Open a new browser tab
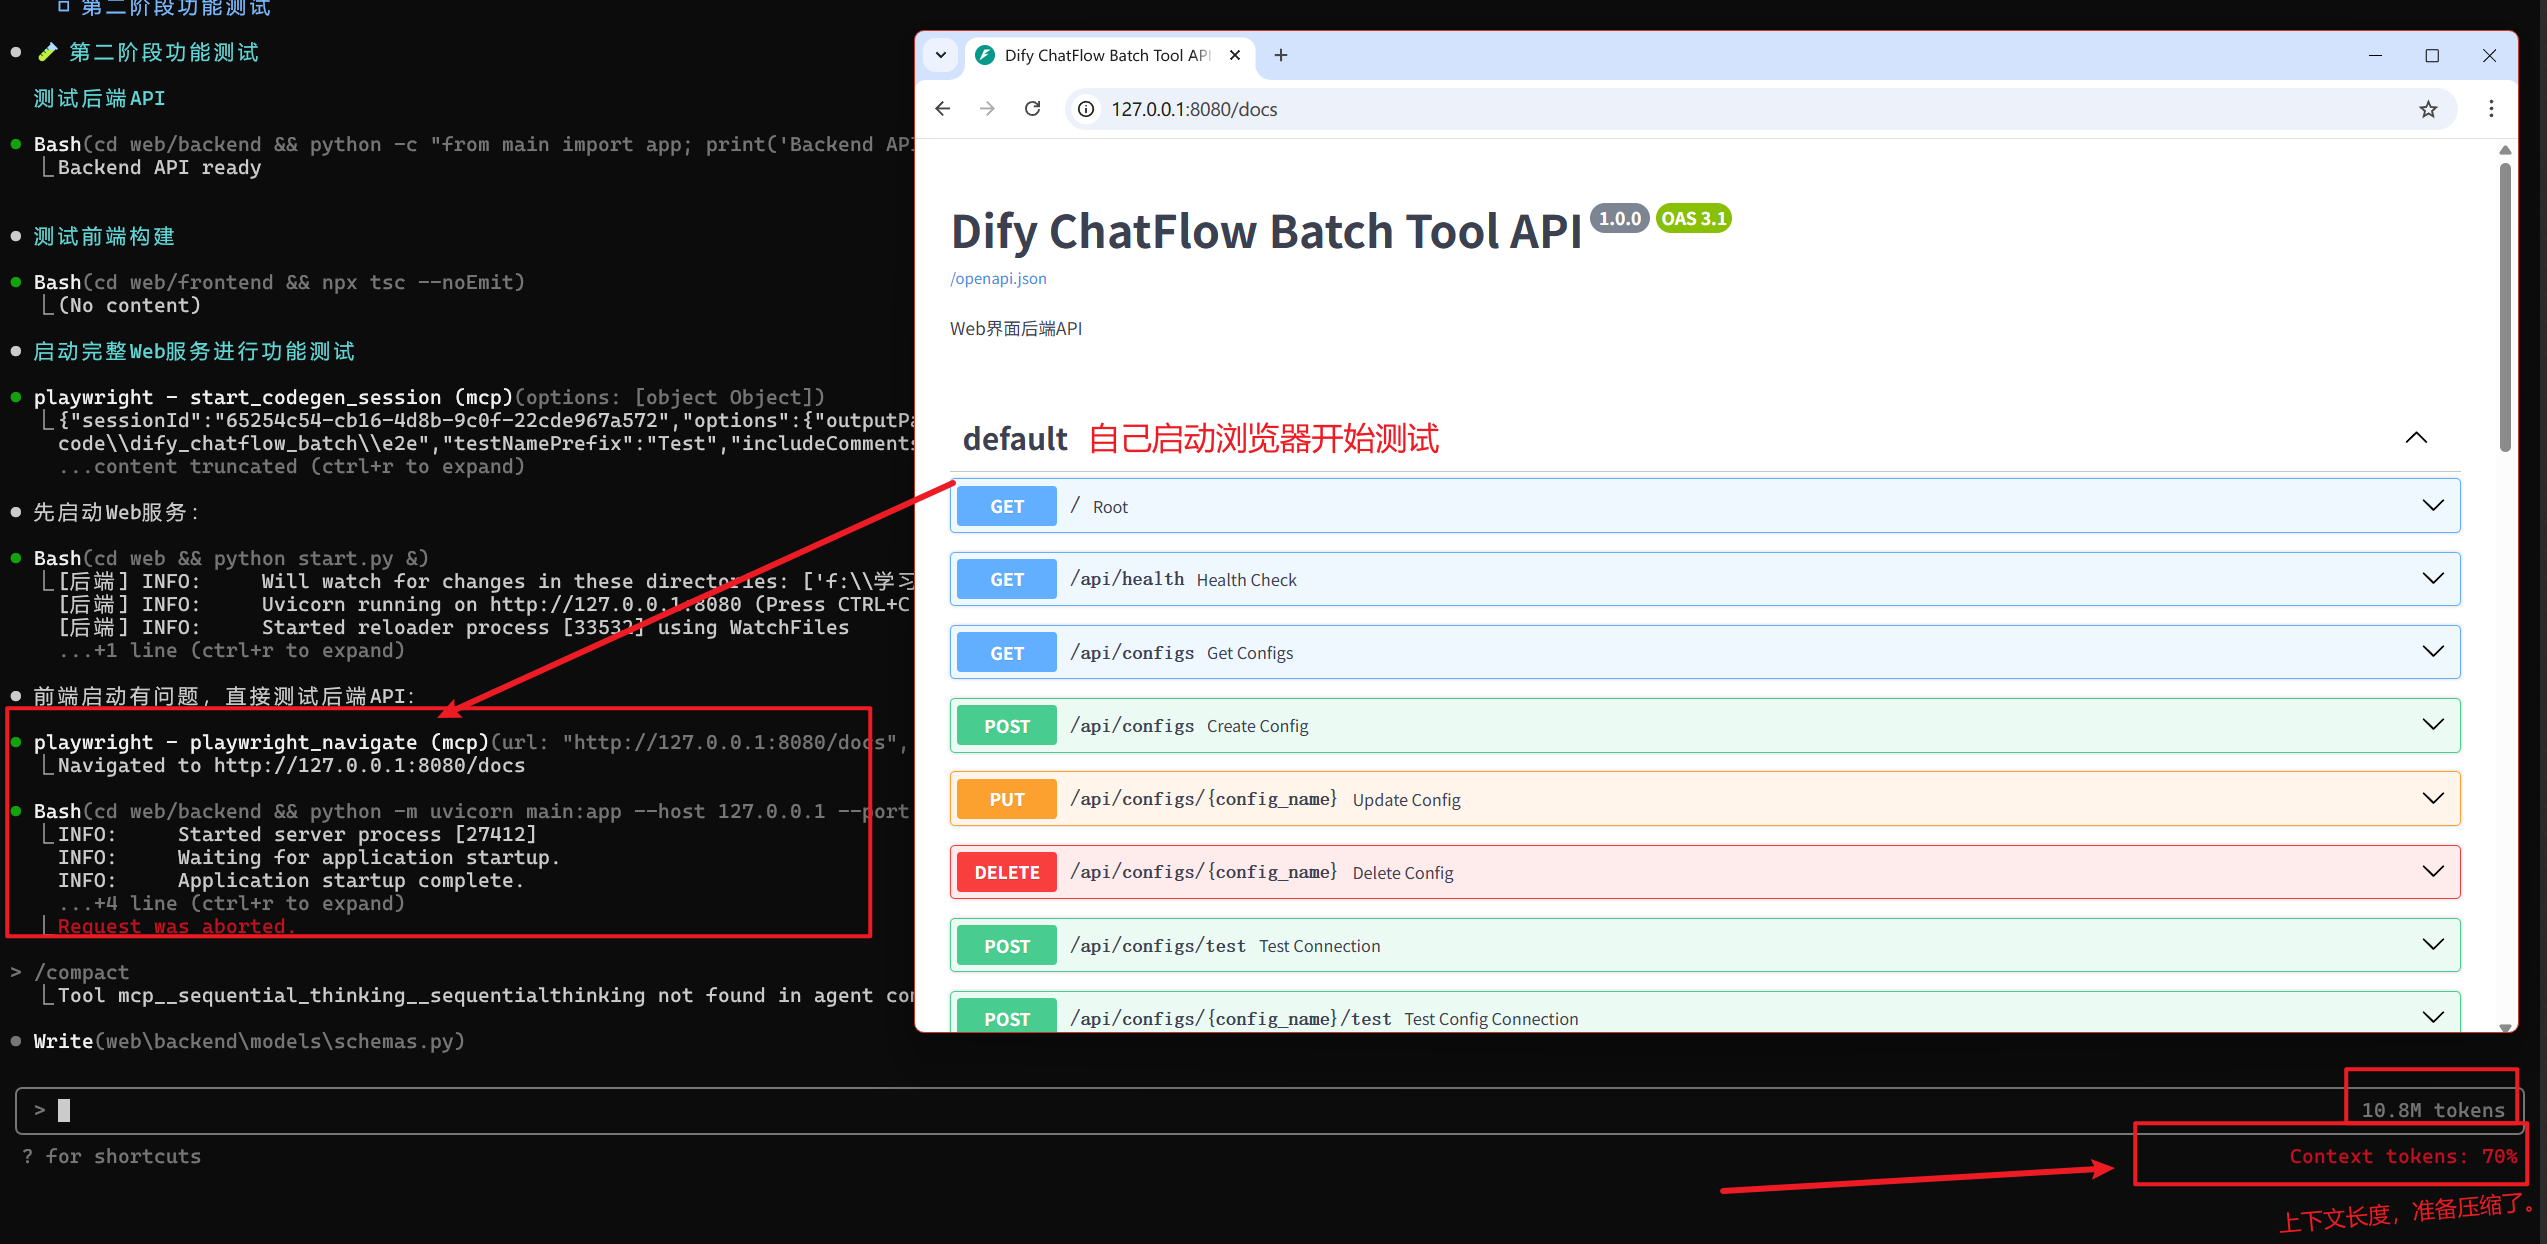This screenshot has width=2547, height=1244. pyautogui.click(x=1281, y=55)
